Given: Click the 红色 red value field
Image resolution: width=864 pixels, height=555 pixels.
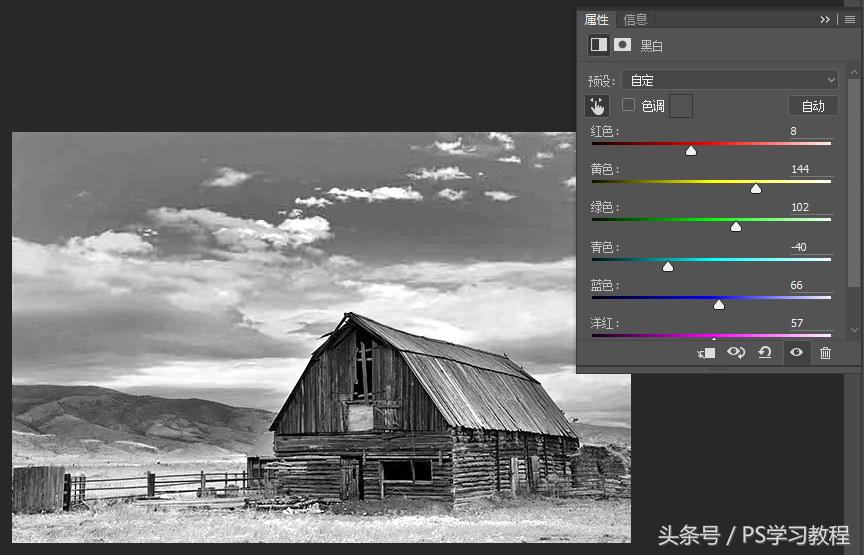Looking at the screenshot, I should 810,131.
